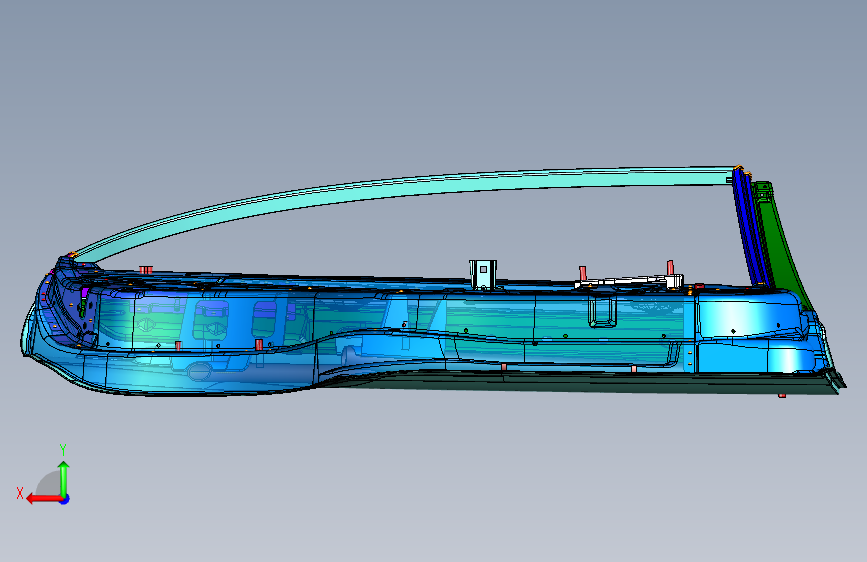The image size is (867, 562).
Task: Select the red pin below the bottom right edge
Action: pyautogui.click(x=782, y=396)
